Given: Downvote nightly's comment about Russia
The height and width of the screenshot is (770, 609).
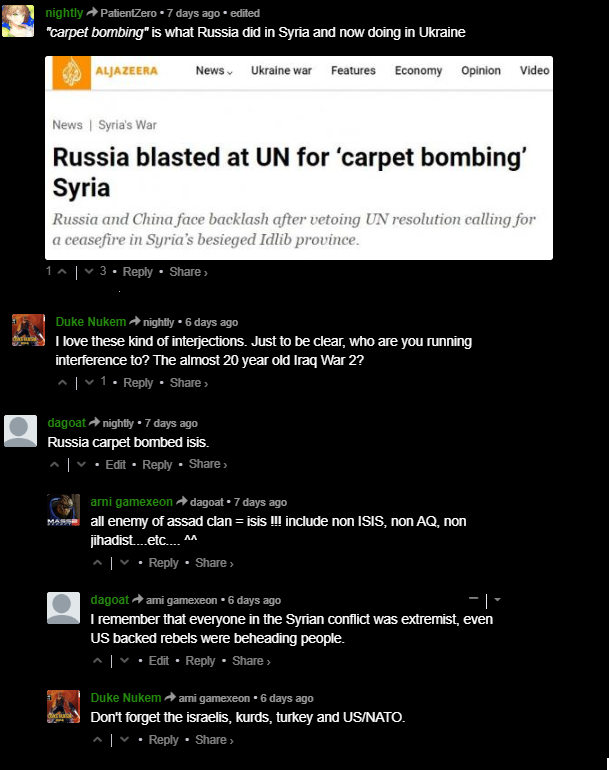Looking at the screenshot, I should point(89,272).
